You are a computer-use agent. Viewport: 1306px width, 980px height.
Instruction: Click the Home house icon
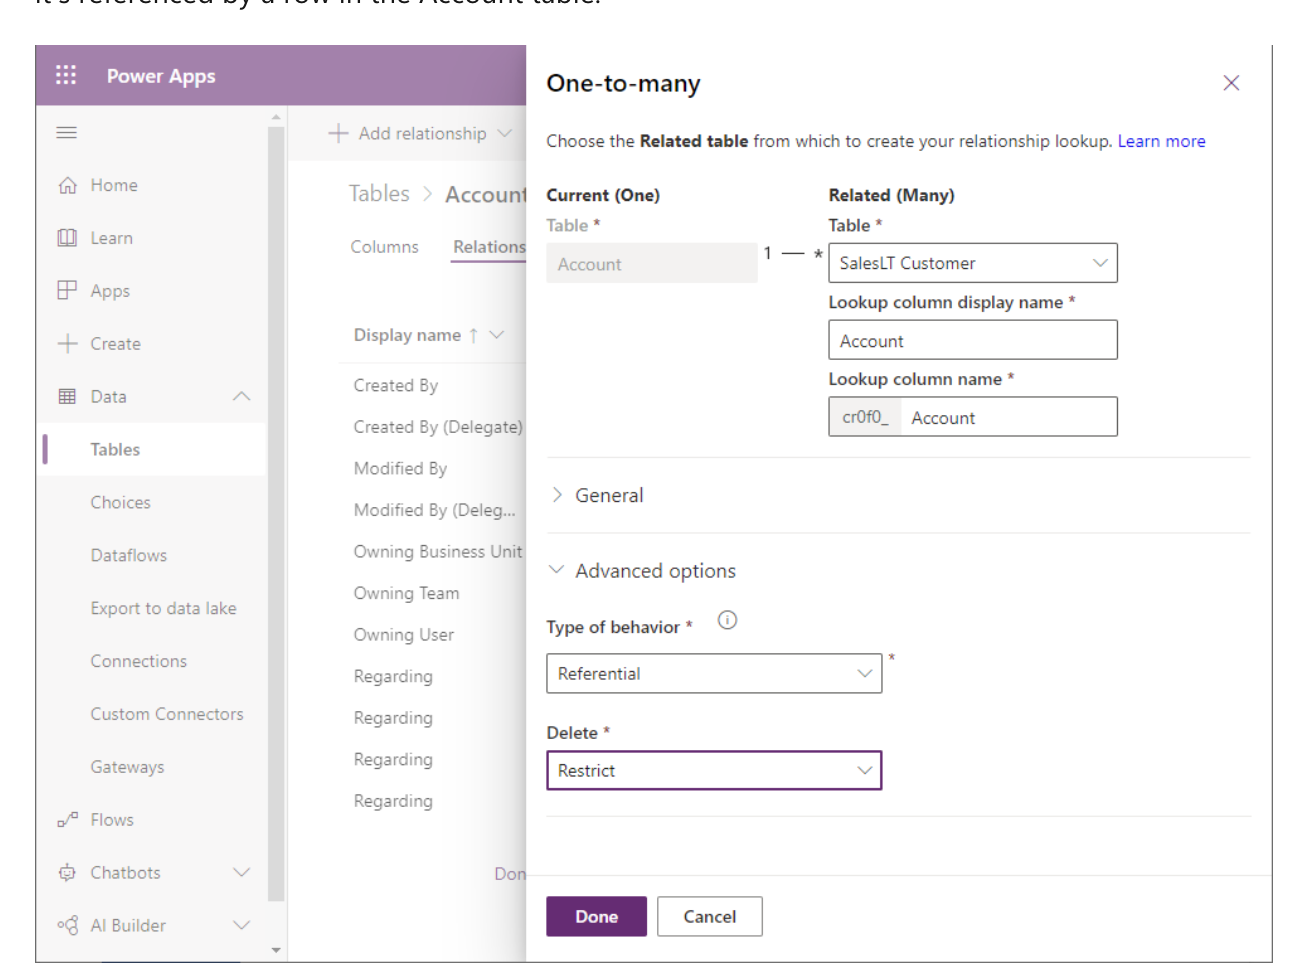coord(67,185)
